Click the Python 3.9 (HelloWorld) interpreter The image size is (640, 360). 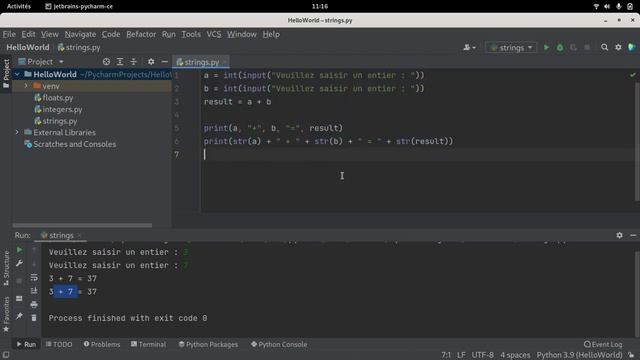click(579, 355)
